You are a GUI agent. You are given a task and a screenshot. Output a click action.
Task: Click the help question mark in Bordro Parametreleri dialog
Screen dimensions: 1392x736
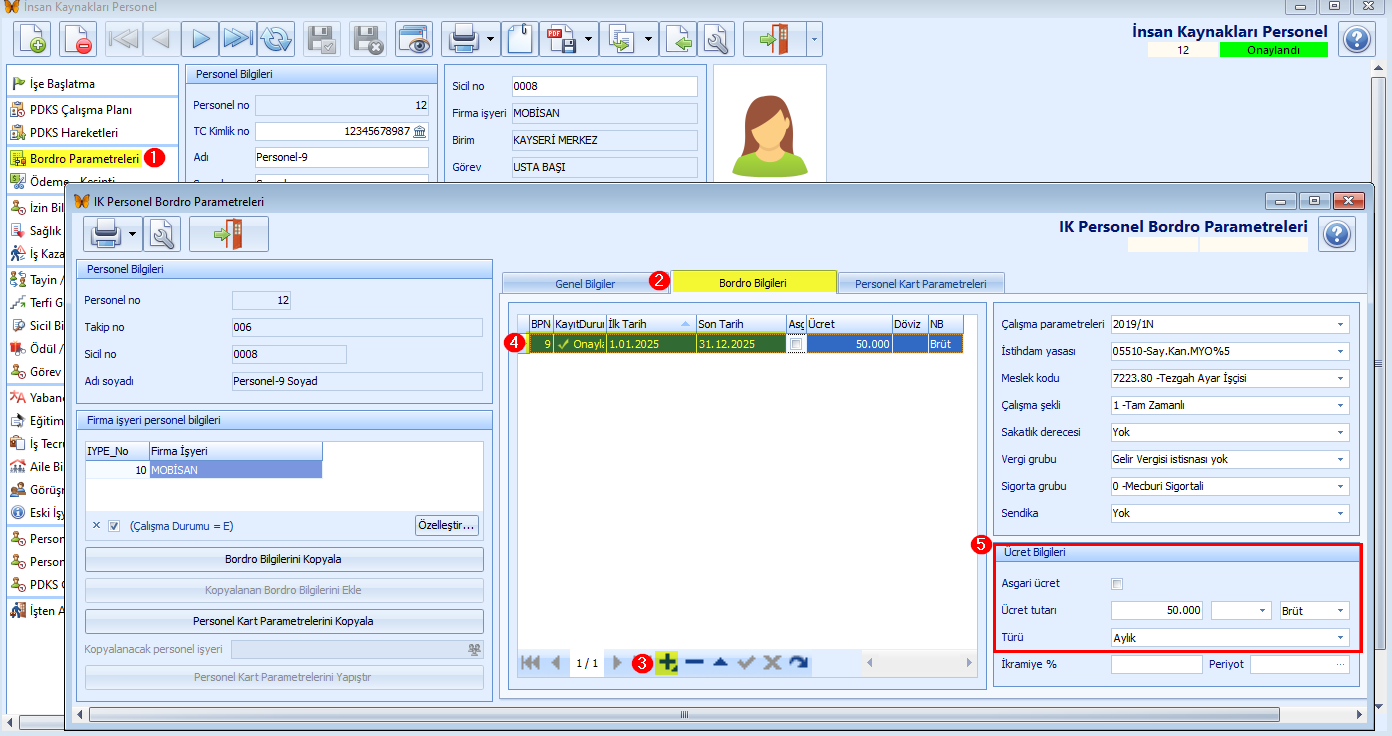1337,234
